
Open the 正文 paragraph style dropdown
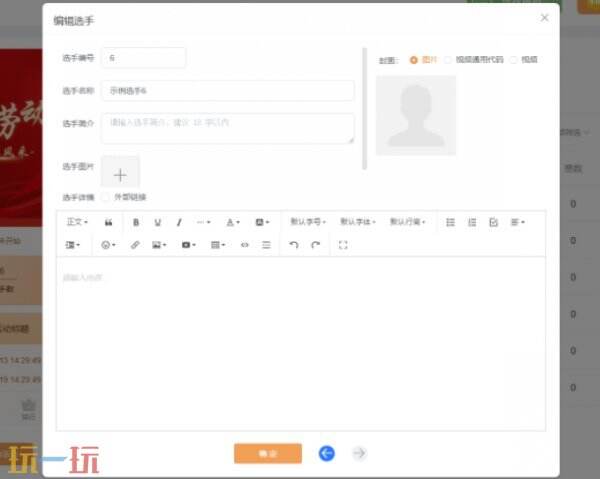[77, 222]
